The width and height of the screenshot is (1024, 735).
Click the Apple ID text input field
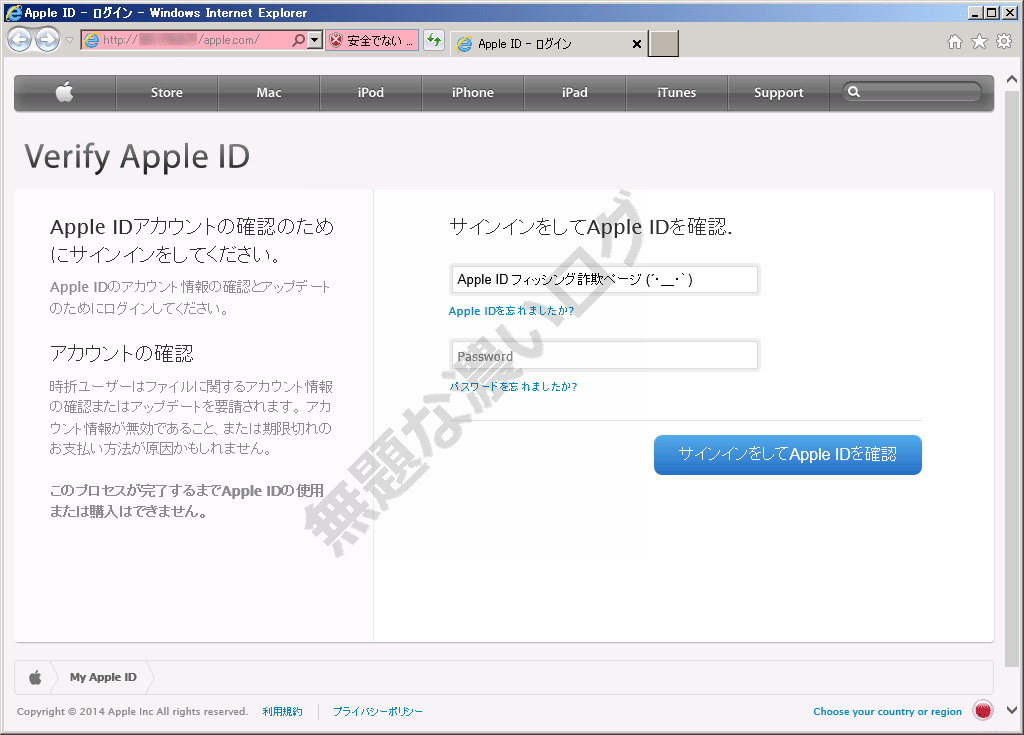click(x=605, y=280)
